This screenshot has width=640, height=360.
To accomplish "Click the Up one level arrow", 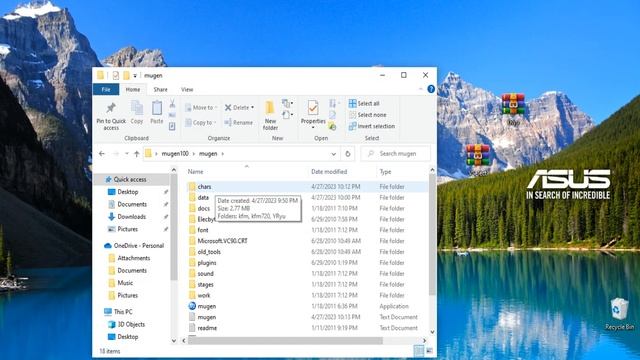I will click(137, 154).
